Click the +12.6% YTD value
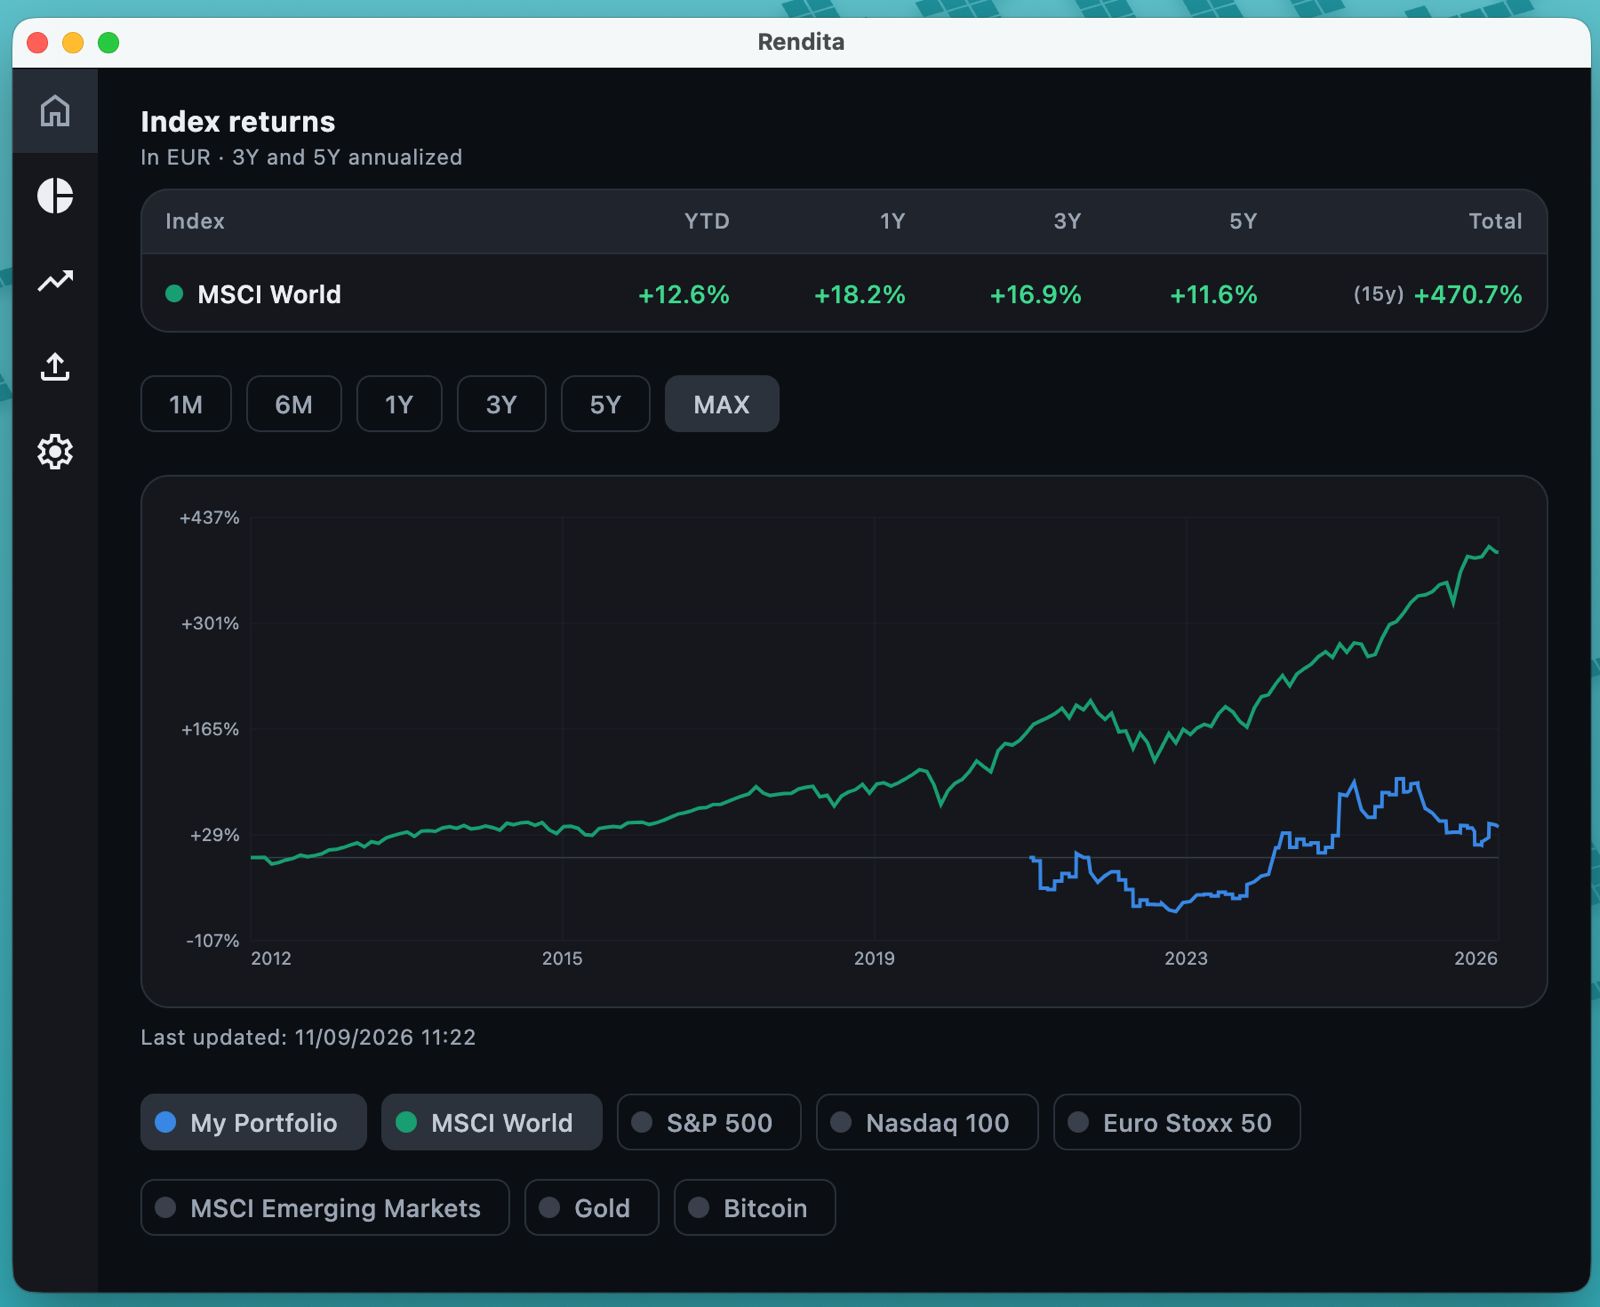The image size is (1600, 1307). click(684, 294)
